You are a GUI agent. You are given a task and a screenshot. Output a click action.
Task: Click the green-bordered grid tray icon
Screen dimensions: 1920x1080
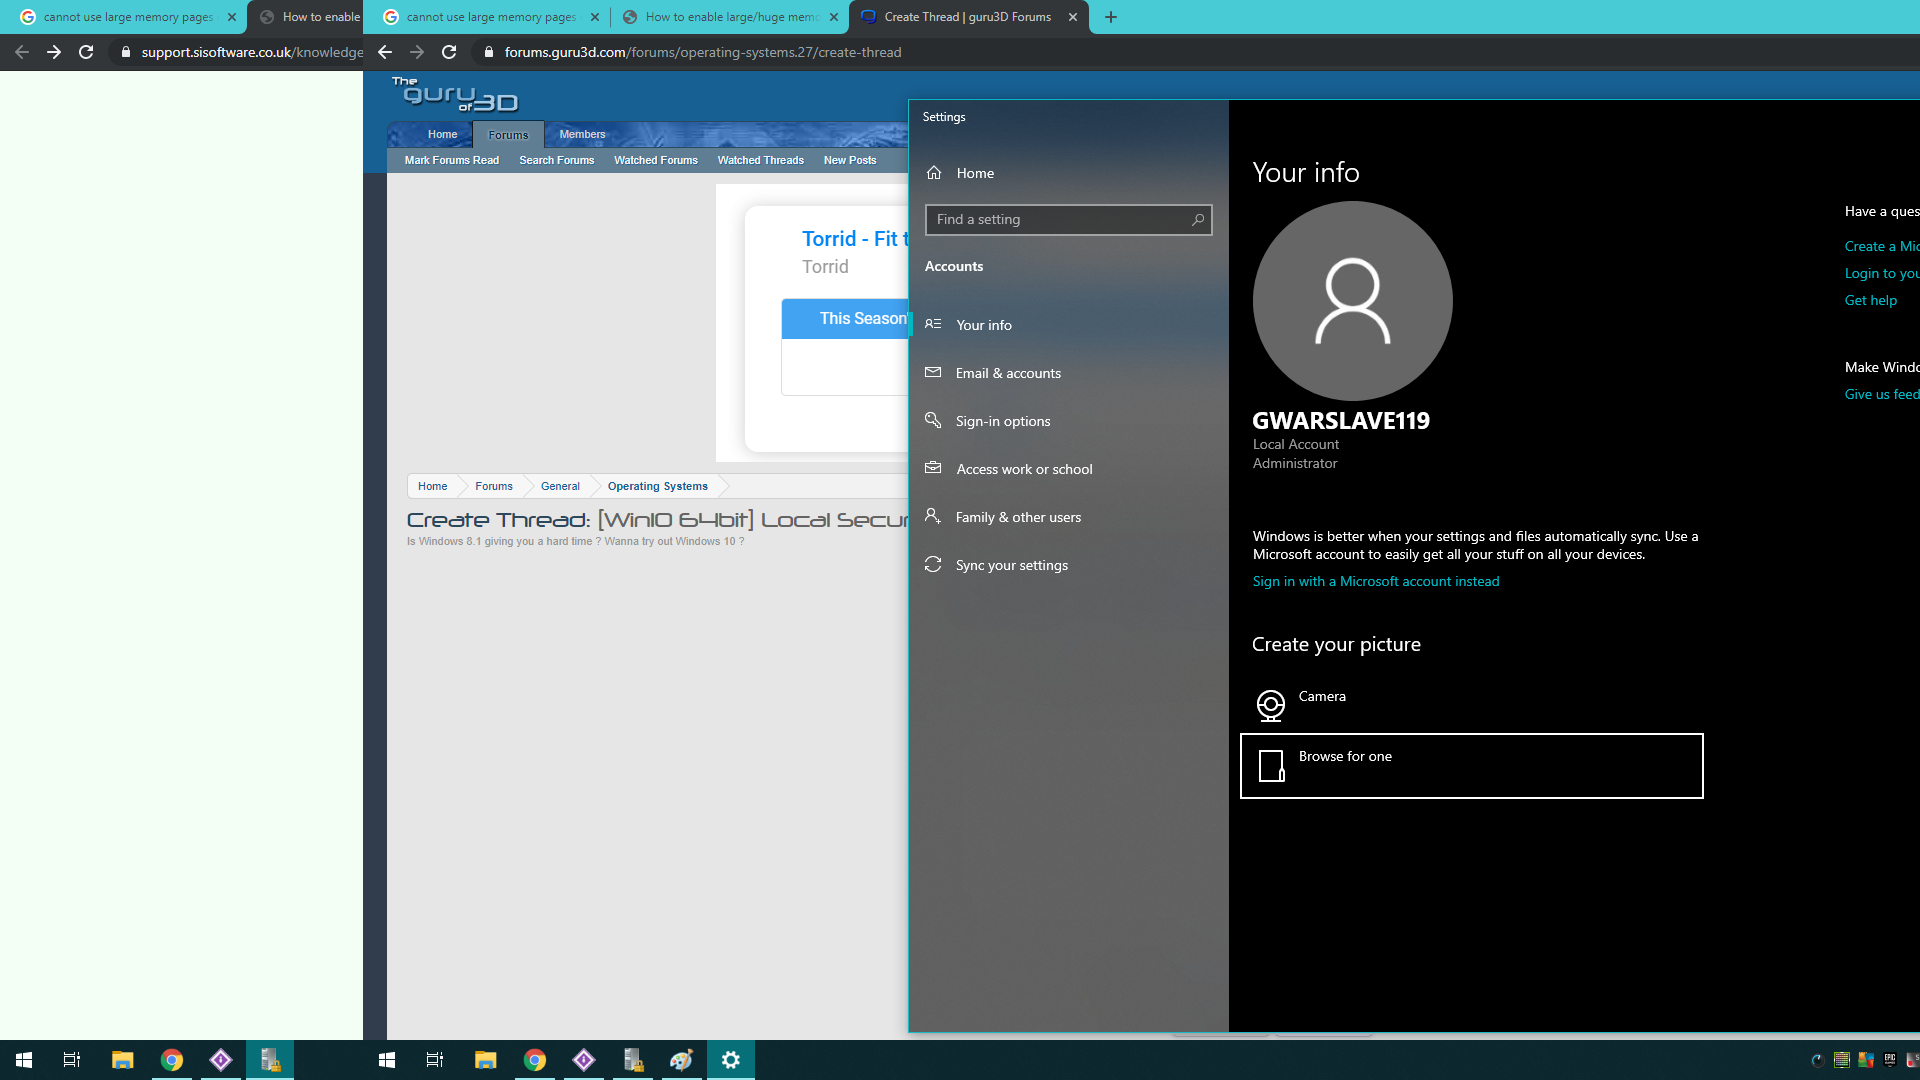(1842, 1060)
